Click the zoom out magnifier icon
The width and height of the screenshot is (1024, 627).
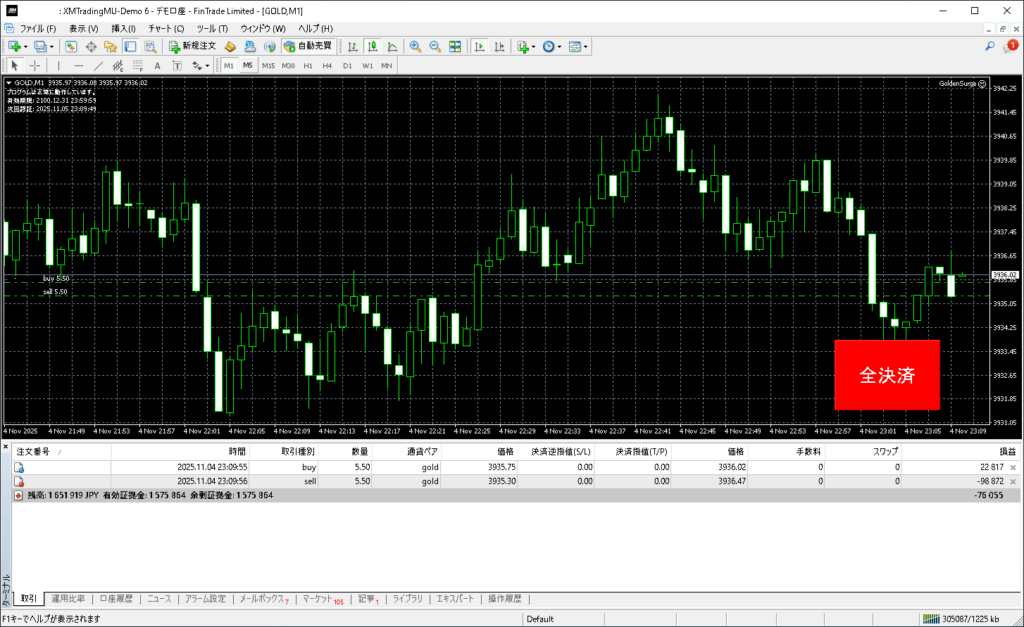435,46
